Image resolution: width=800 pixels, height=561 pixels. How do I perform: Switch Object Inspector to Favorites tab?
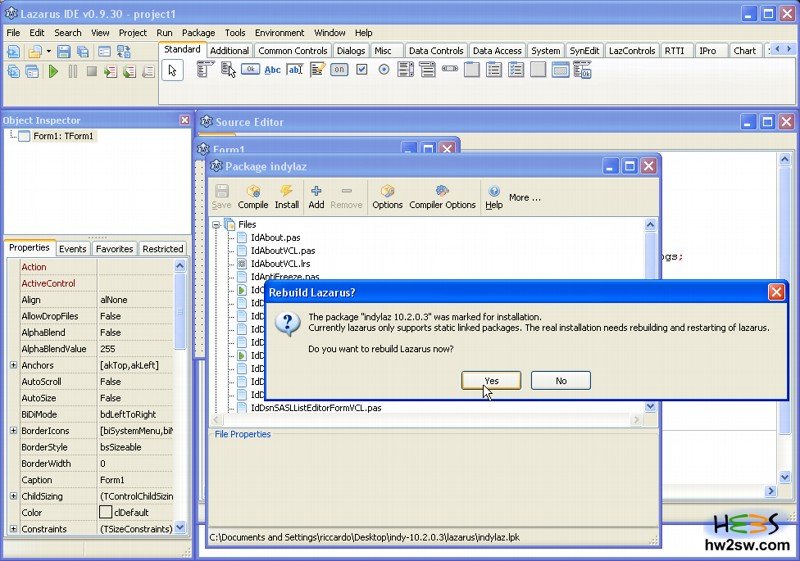tap(114, 248)
